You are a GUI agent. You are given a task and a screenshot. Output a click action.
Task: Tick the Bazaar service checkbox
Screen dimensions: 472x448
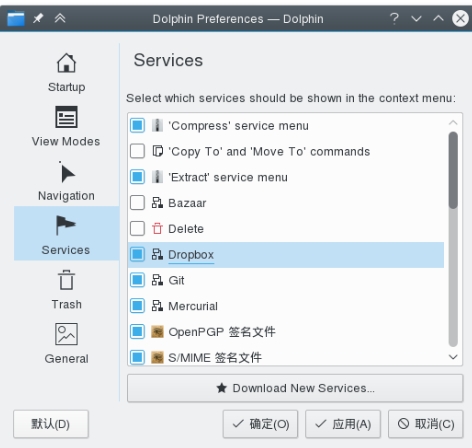(137, 203)
